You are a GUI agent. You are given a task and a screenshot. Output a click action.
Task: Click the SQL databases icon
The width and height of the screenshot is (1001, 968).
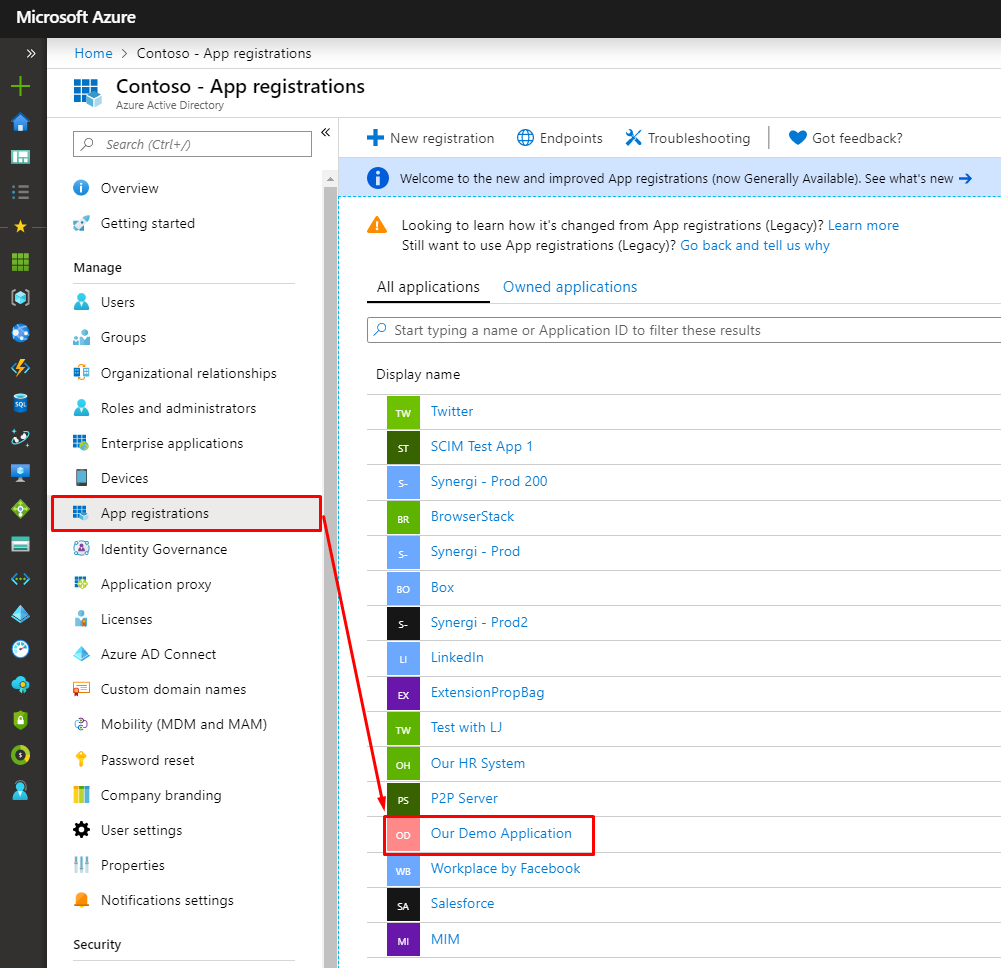(20, 402)
